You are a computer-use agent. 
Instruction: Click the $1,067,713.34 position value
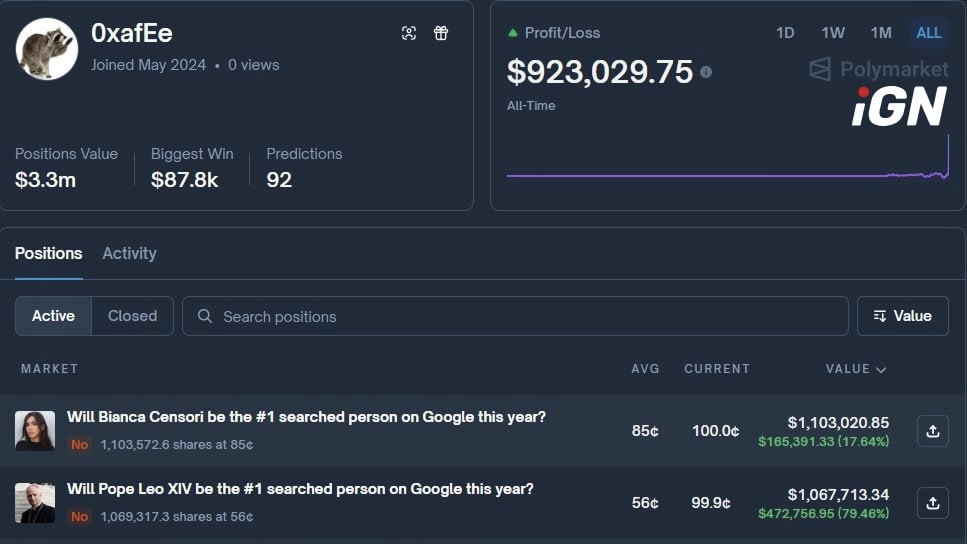pyautogui.click(x=838, y=495)
